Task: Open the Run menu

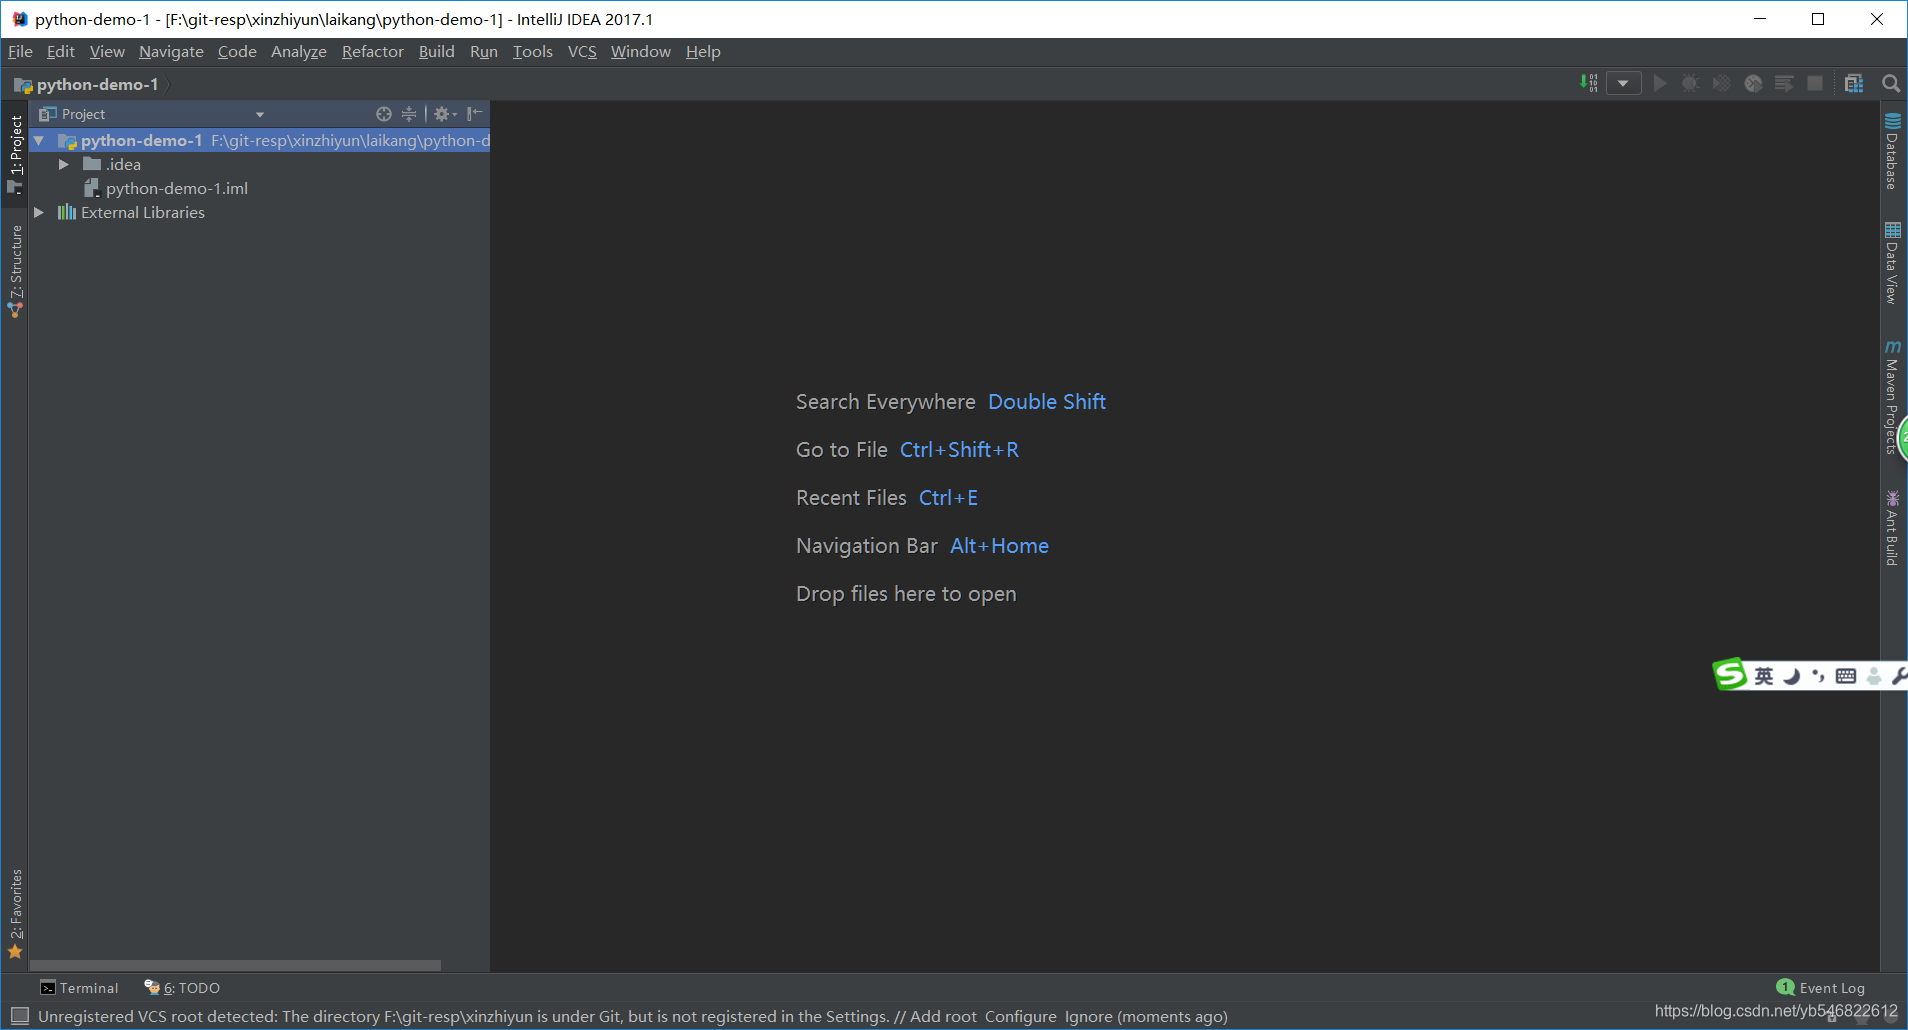Action: pos(484,51)
